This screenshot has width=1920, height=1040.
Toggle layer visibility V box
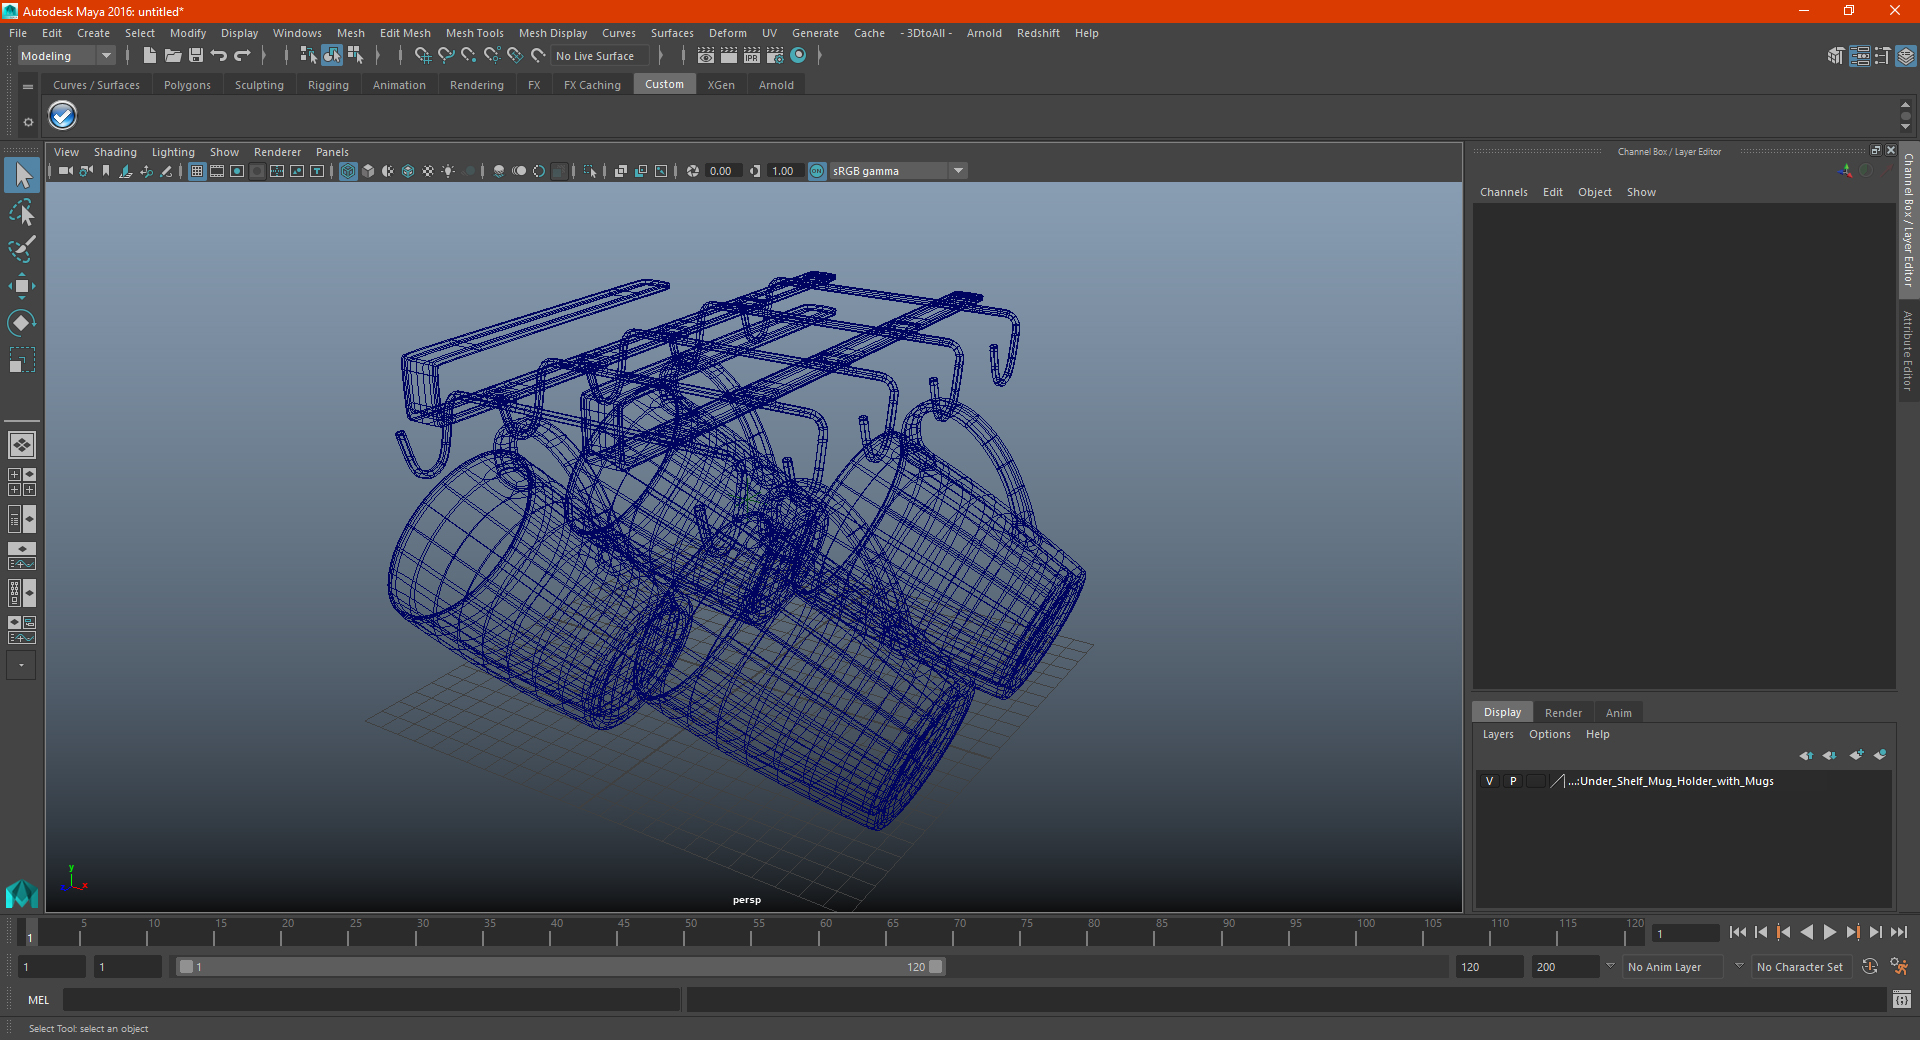[x=1490, y=781]
